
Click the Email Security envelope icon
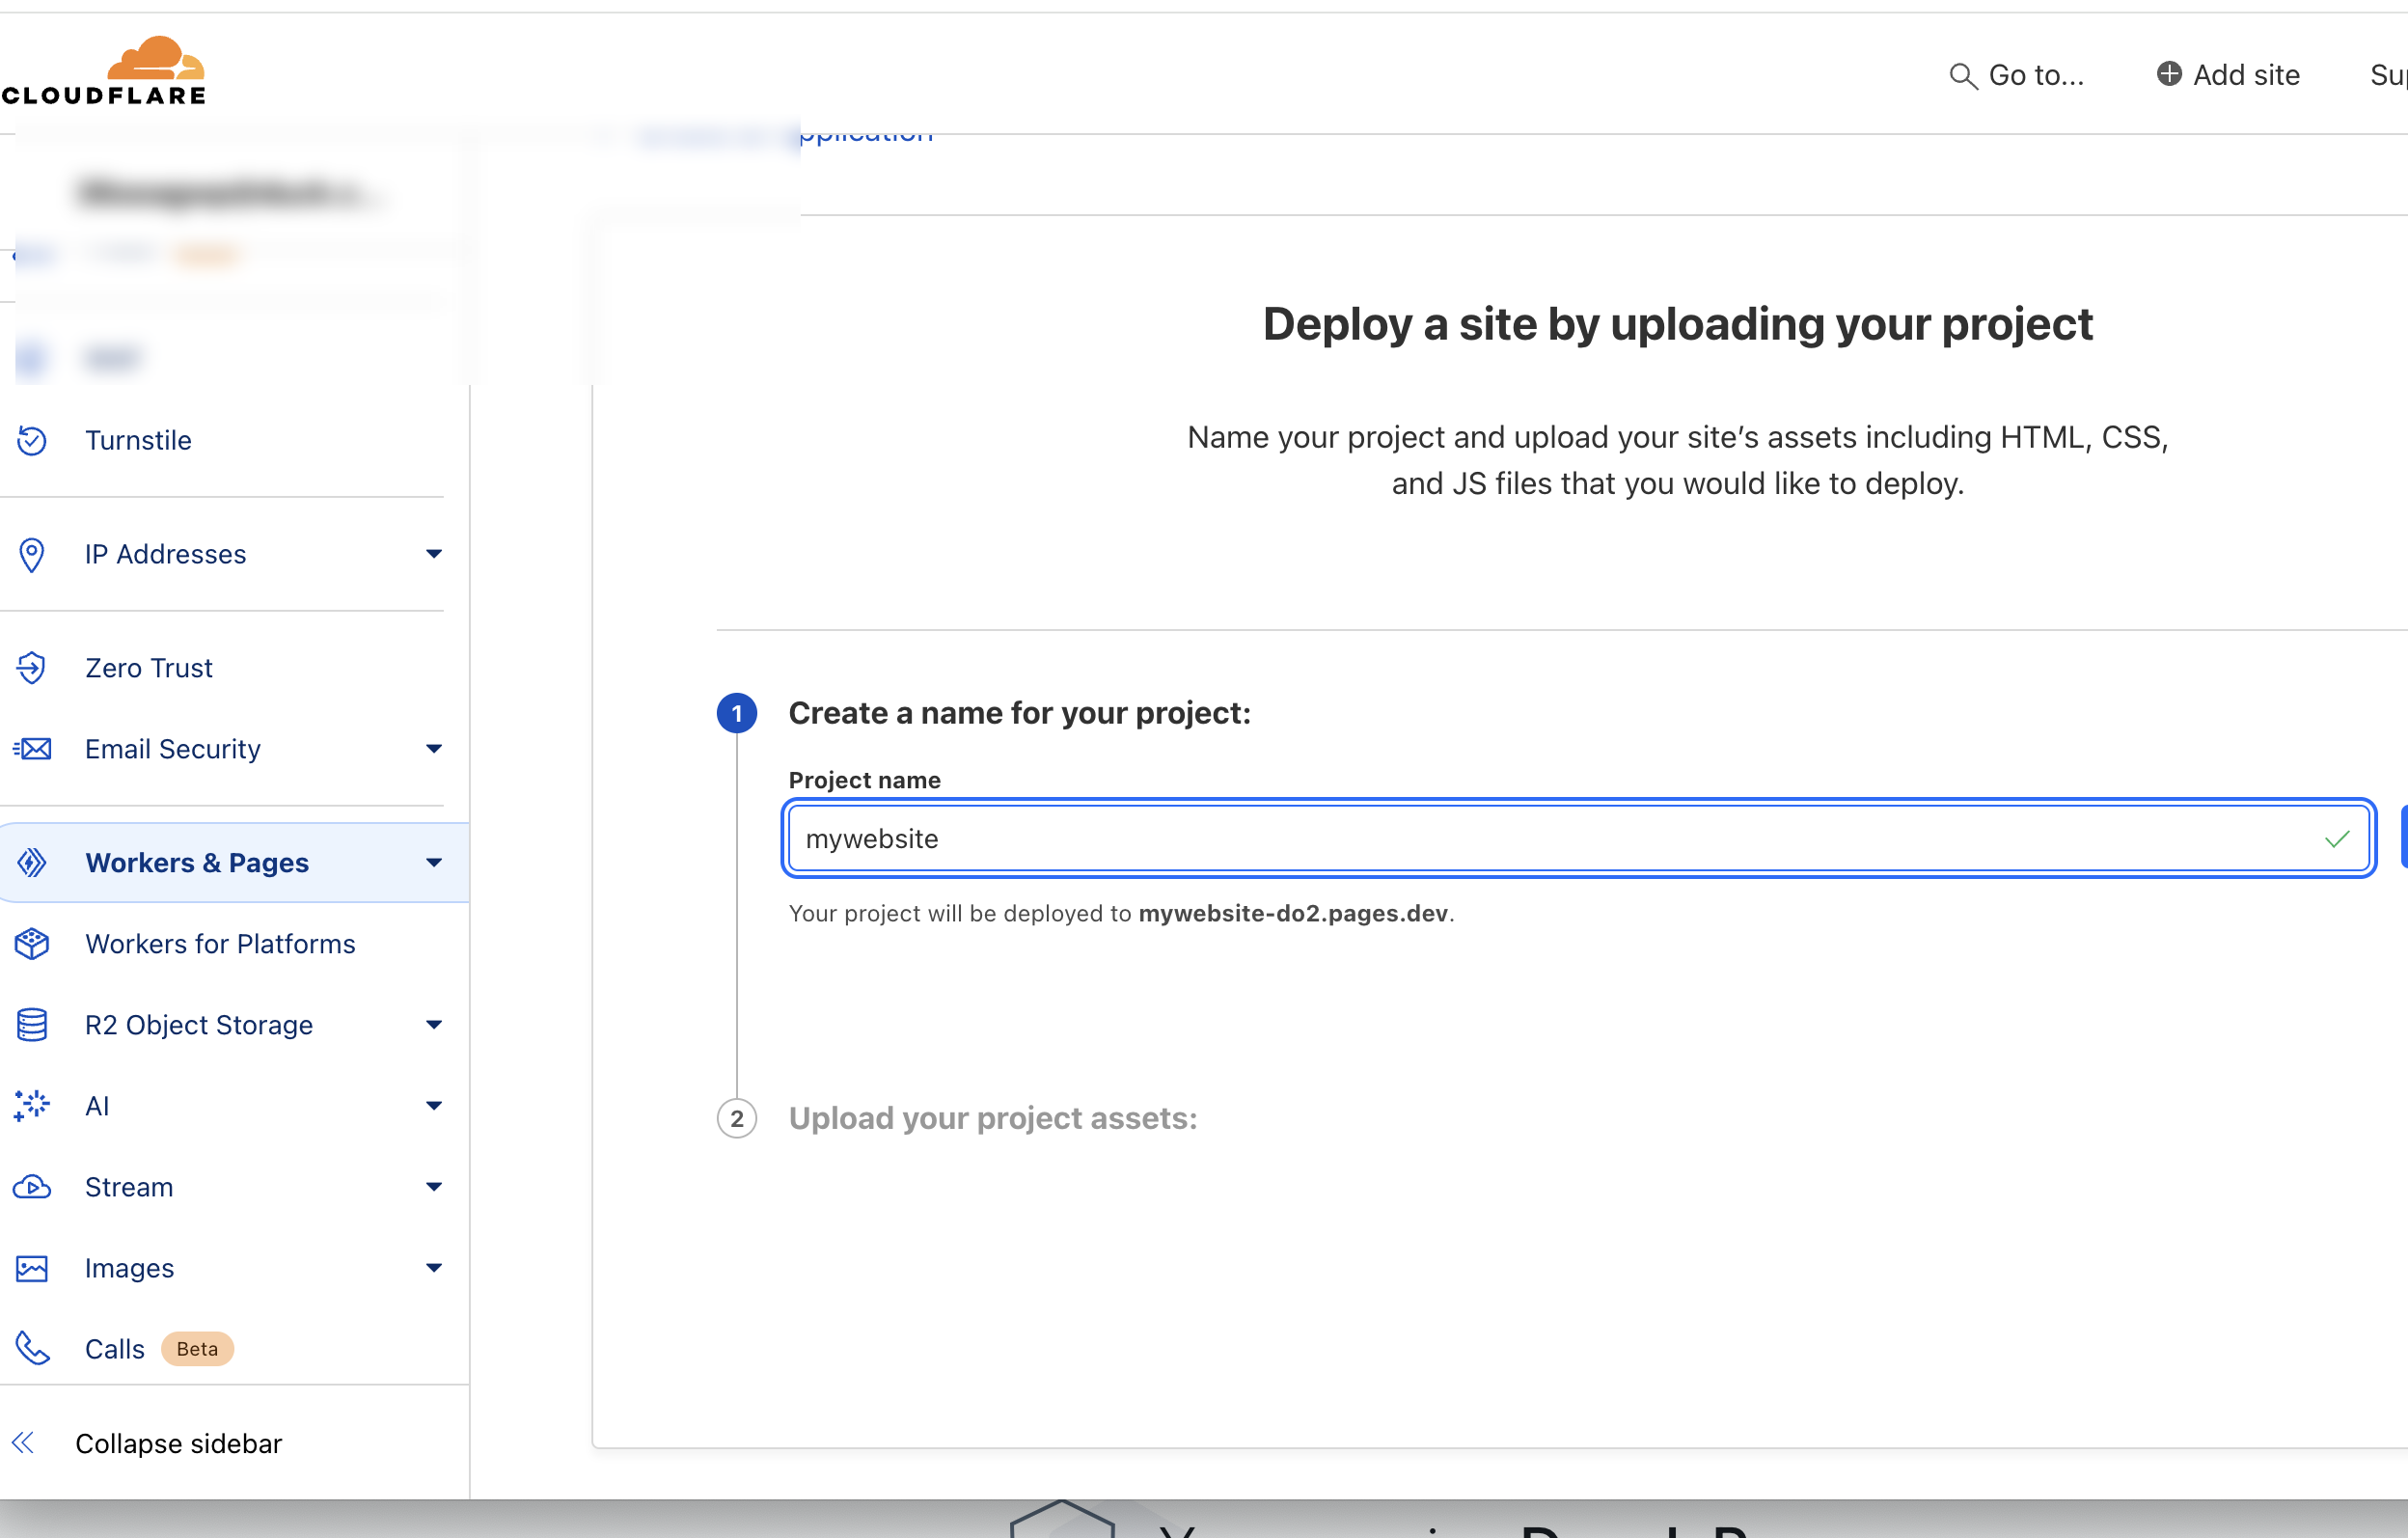click(32, 749)
